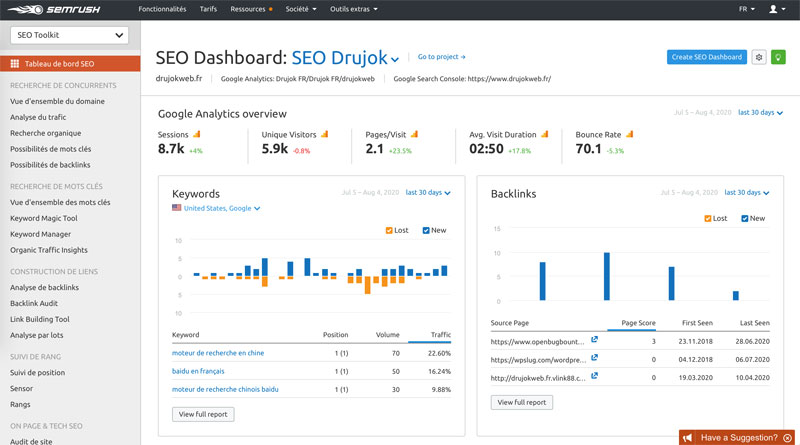The width and height of the screenshot is (800, 445).
Task: Click the United States flag icon
Action: 177,208
